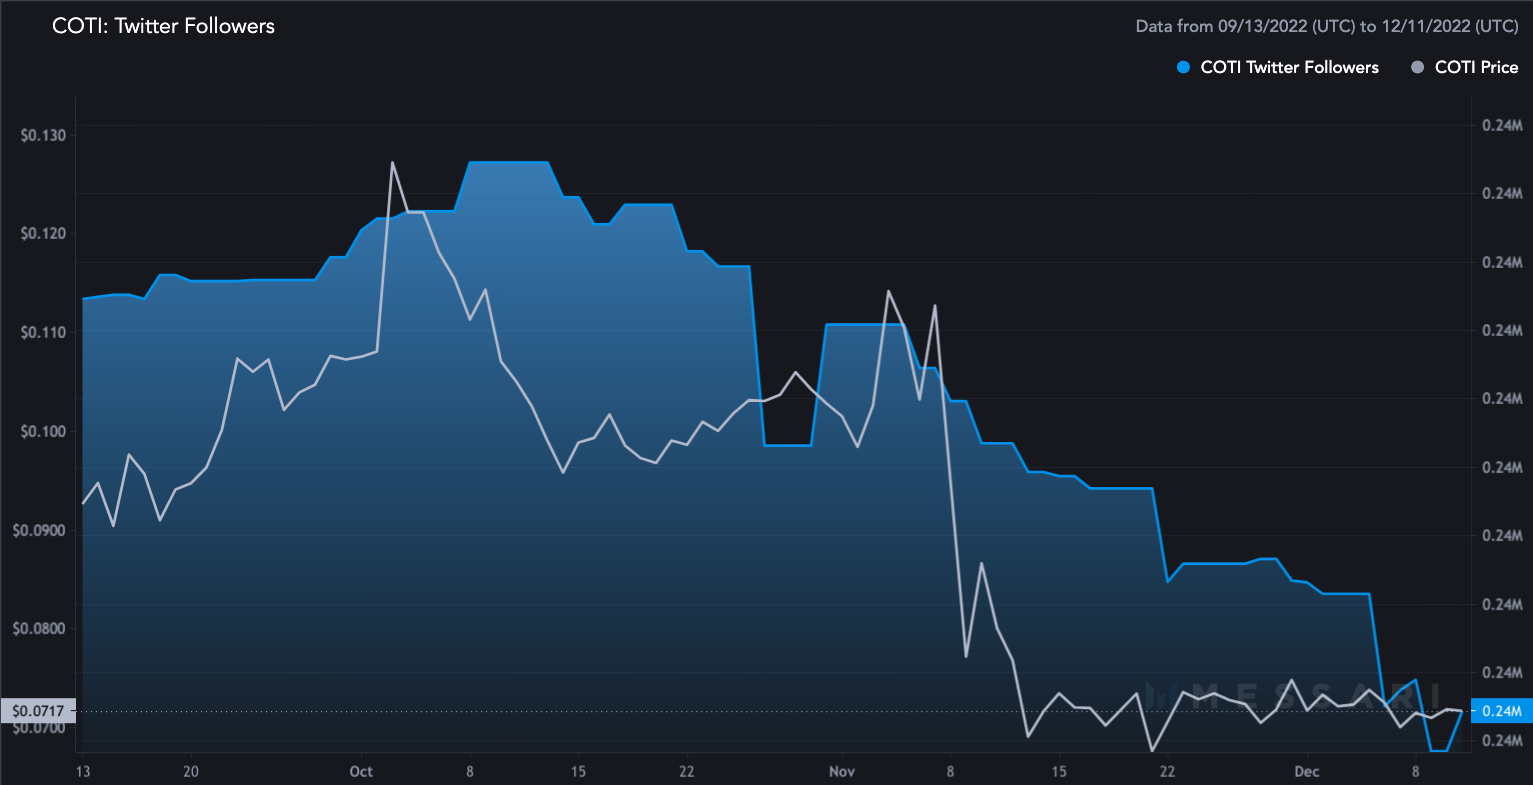1533x785 pixels.
Task: Click the COTI: Twitter Followers chart title
Action: pyautogui.click(x=163, y=26)
